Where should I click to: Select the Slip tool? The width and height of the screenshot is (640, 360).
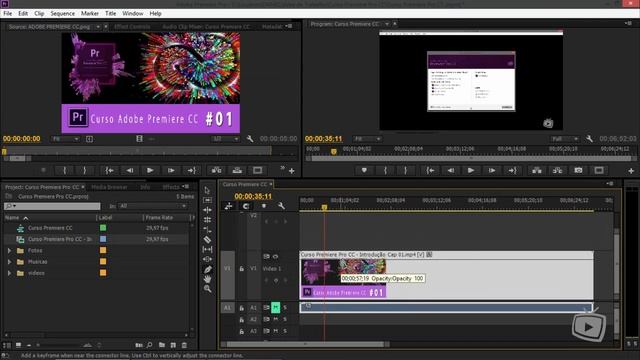click(x=207, y=249)
